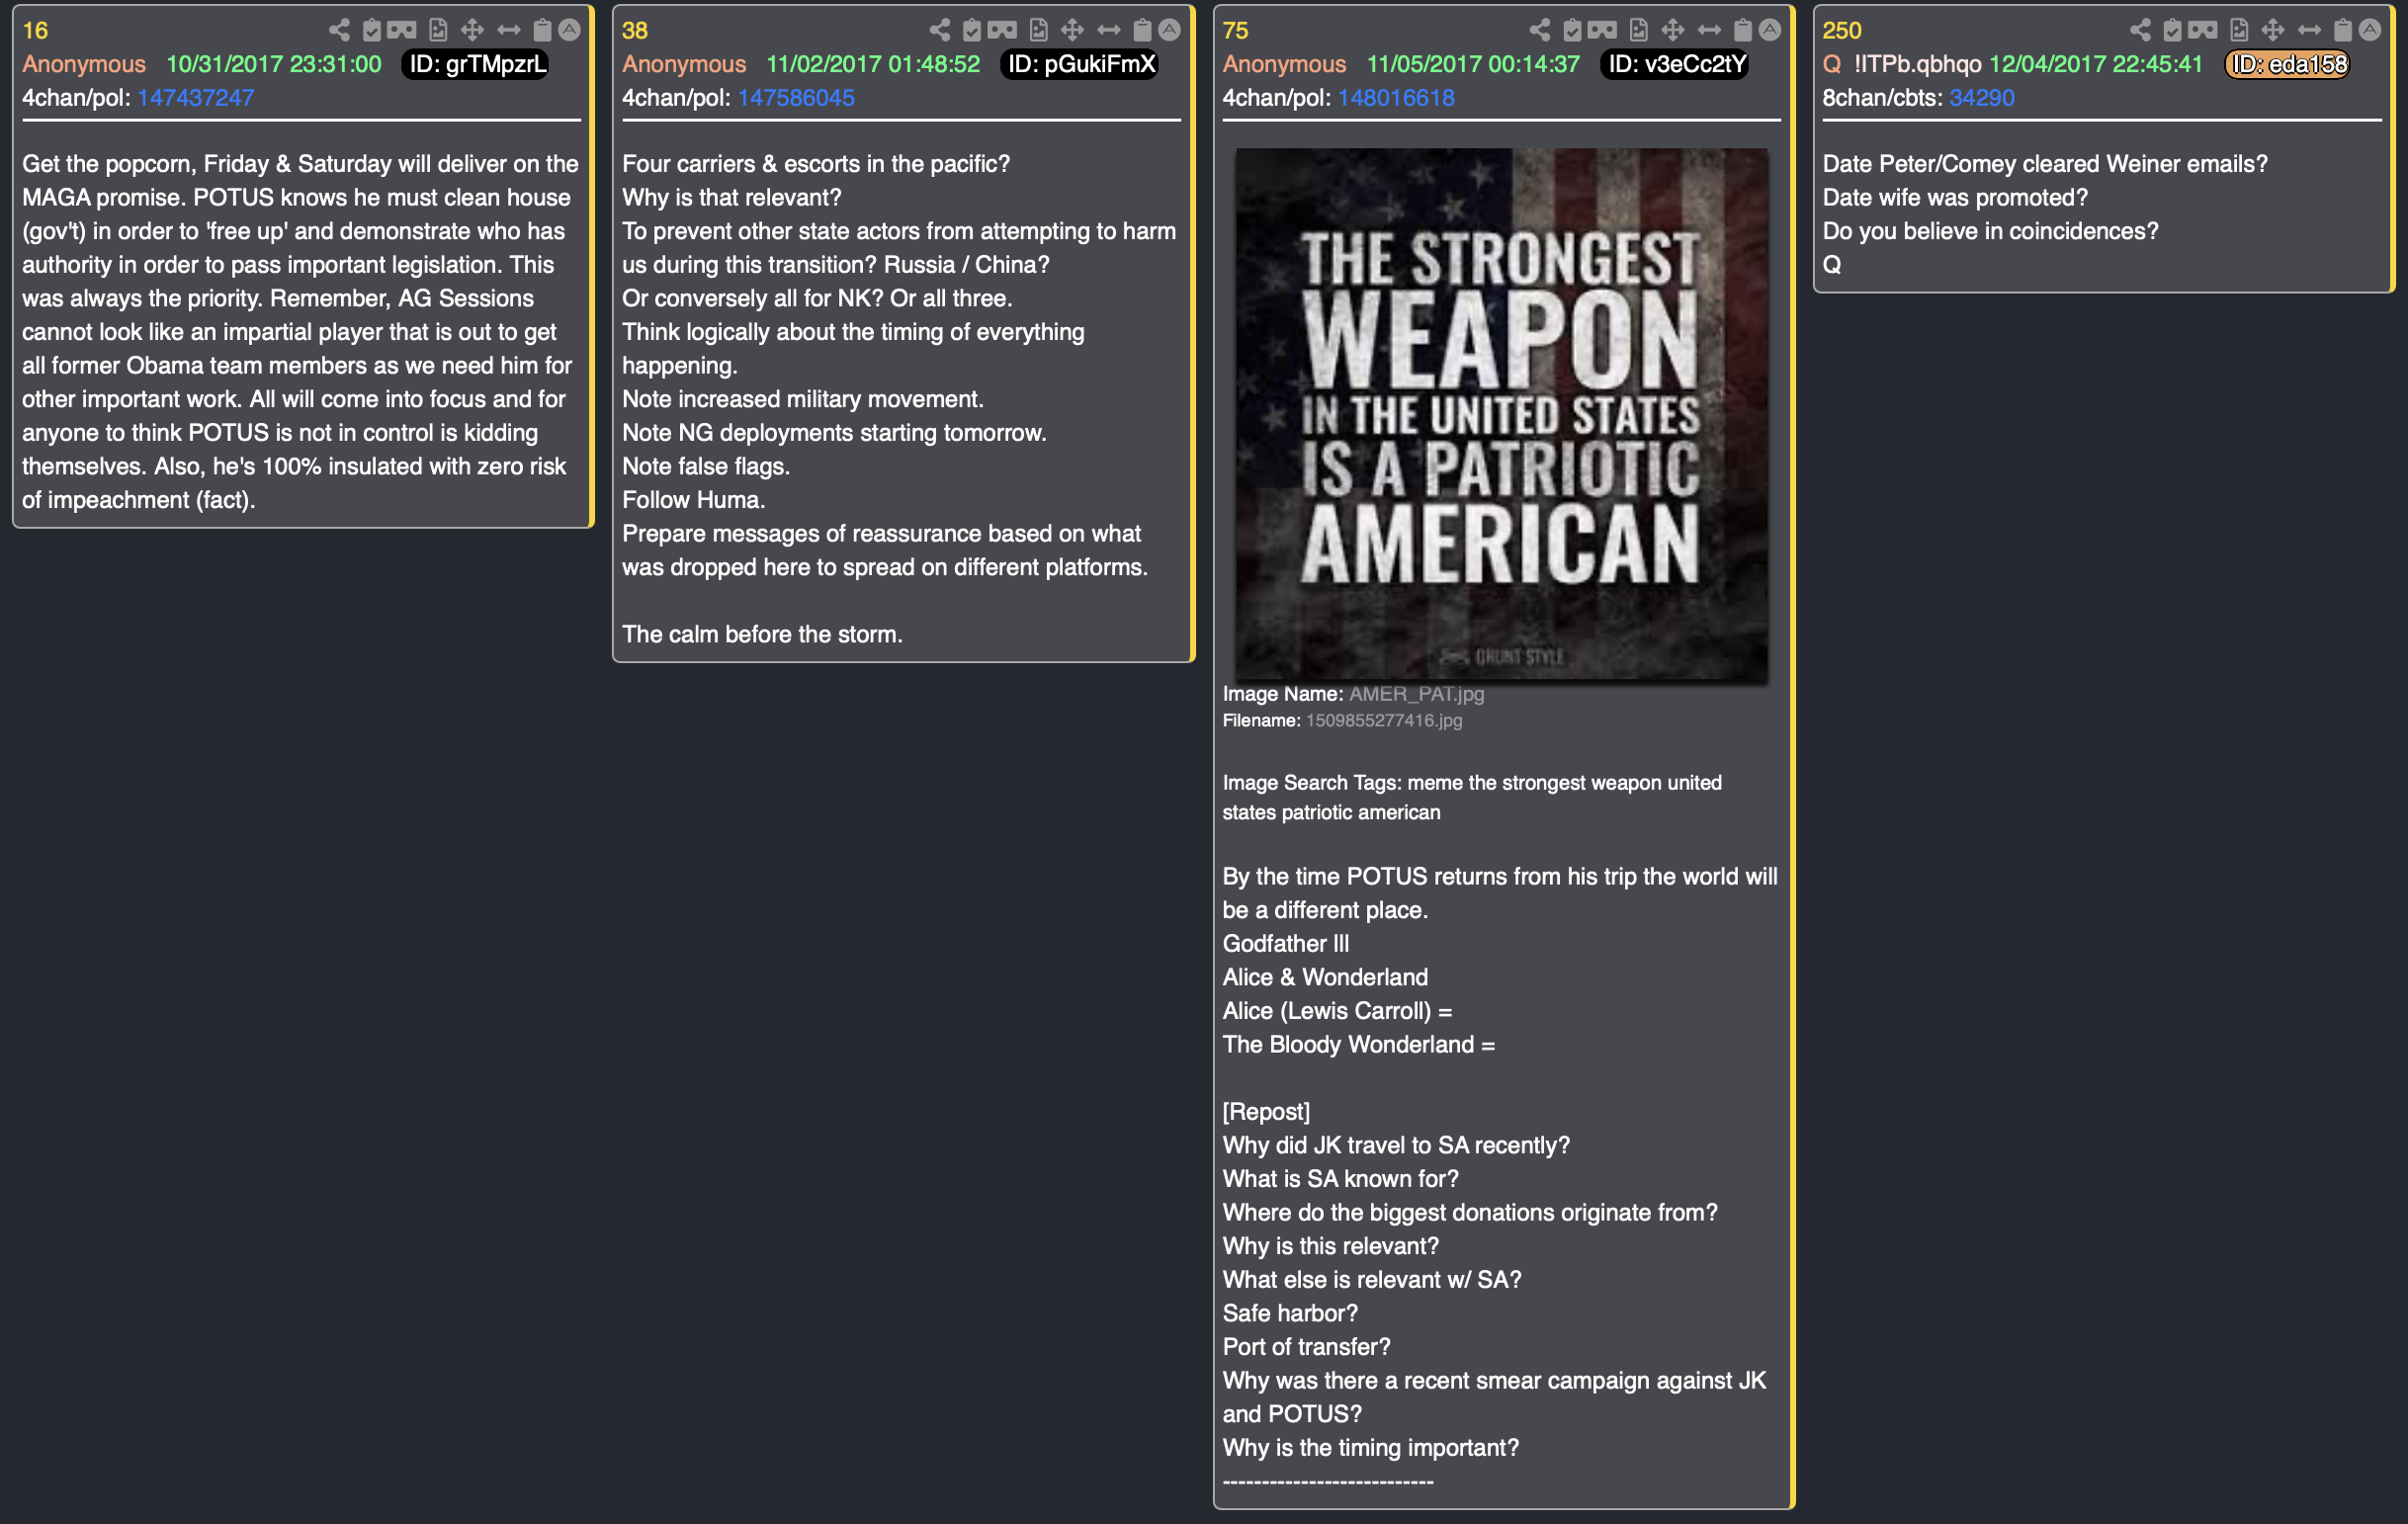Click the VR goggles icon on post 16

coord(402,30)
